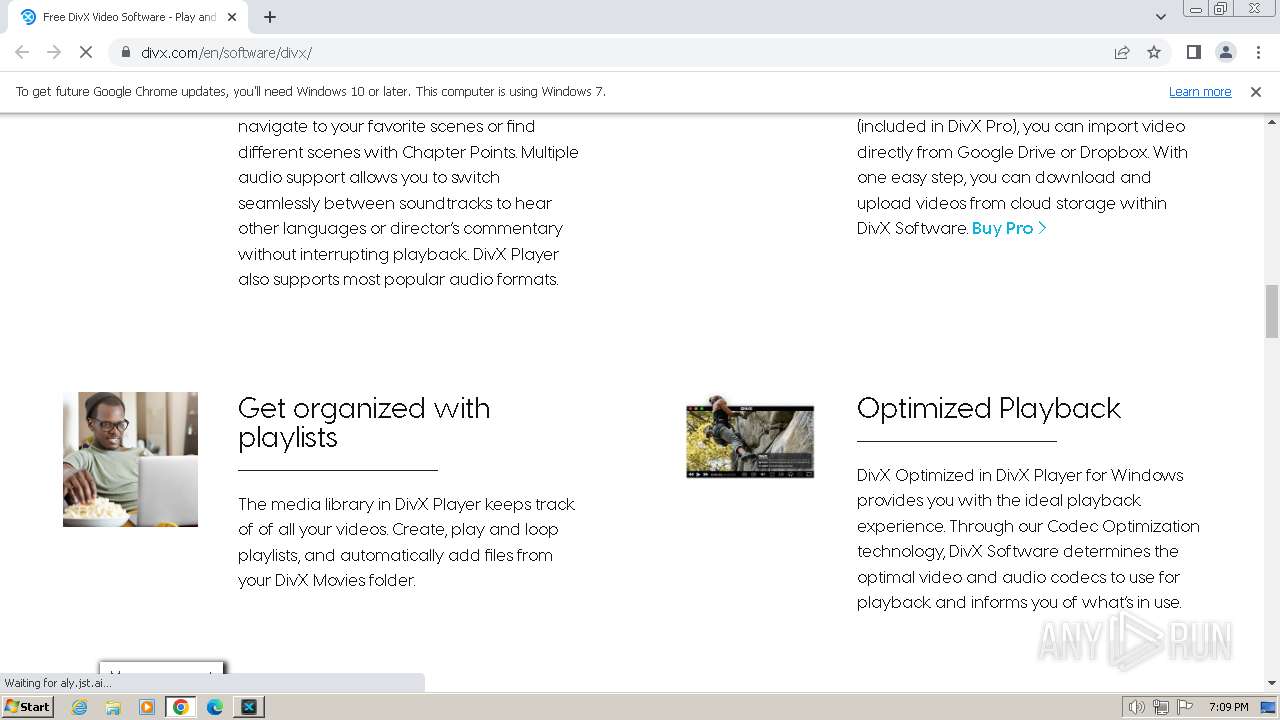Click the Optimized Playback heading
Image resolution: width=1280 pixels, height=720 pixels.
point(988,408)
